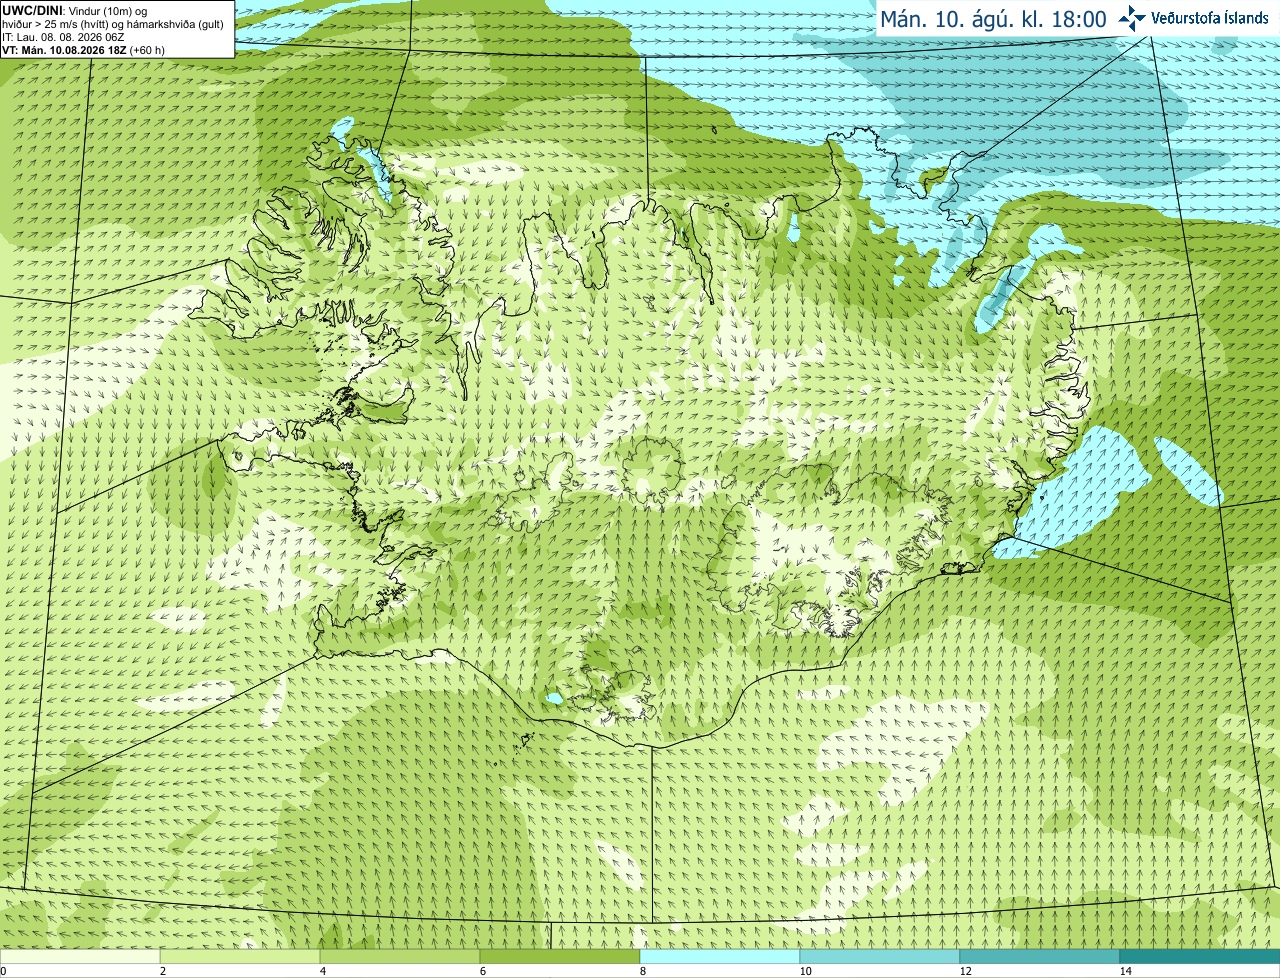Click the legend tick label 14
This screenshot has height=978, width=1280.
1125,971
